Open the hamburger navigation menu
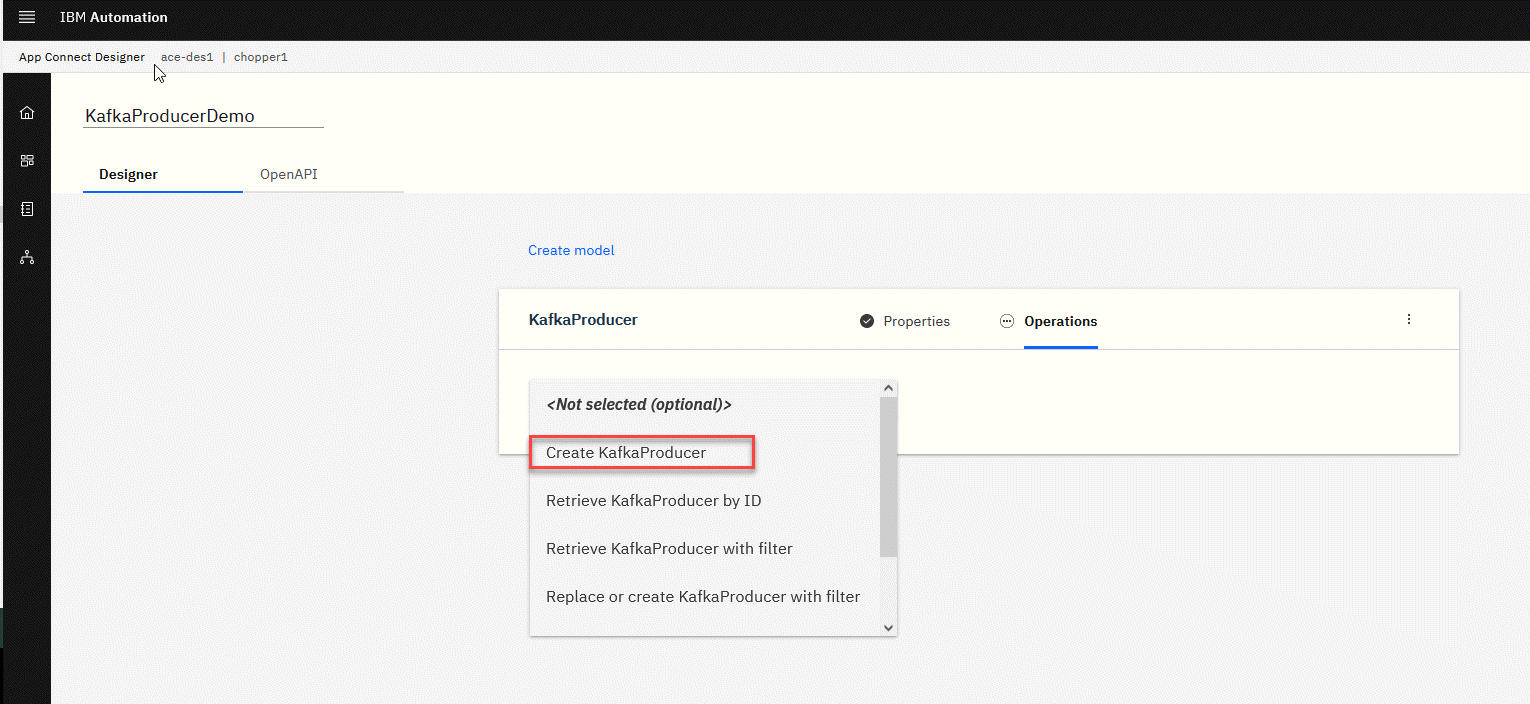Screen dimensions: 1530x704 [27, 17]
